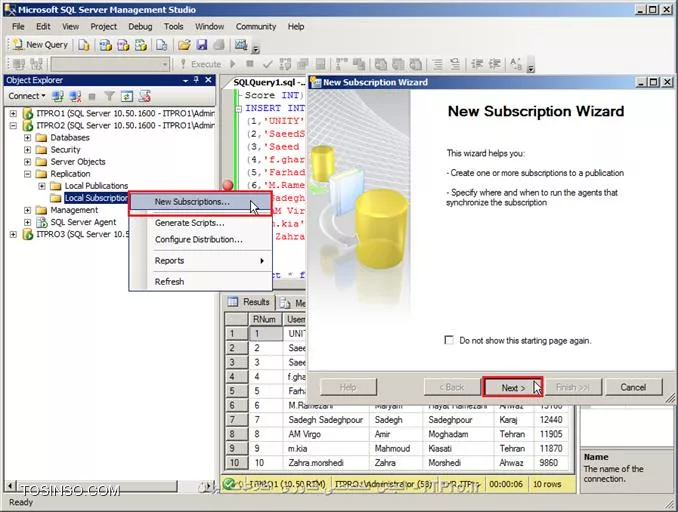Click the Refresh icon in the Object Explorer toolbar

point(127,96)
